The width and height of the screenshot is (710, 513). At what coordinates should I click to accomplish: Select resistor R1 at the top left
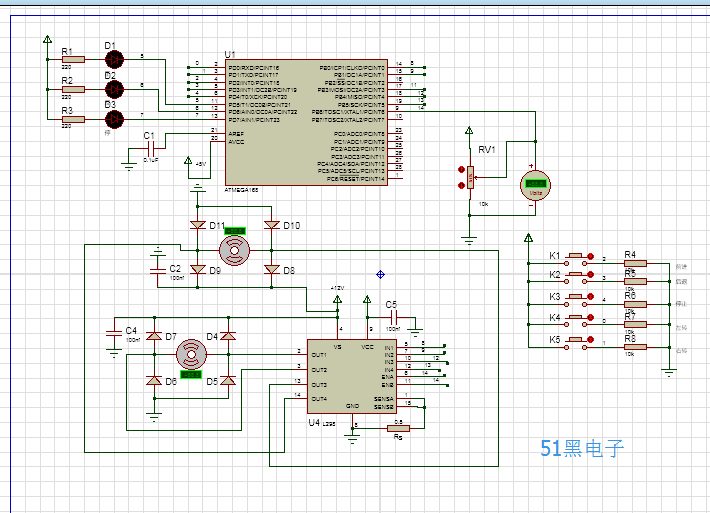(x=73, y=59)
